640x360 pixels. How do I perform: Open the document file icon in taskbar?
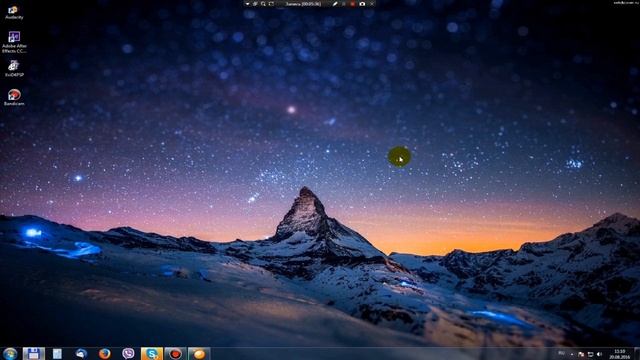(57, 353)
